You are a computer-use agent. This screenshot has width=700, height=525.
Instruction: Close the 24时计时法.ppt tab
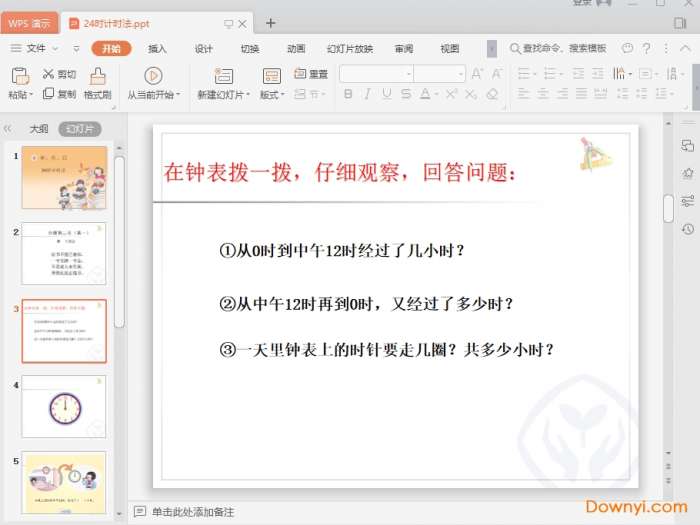coord(242,24)
